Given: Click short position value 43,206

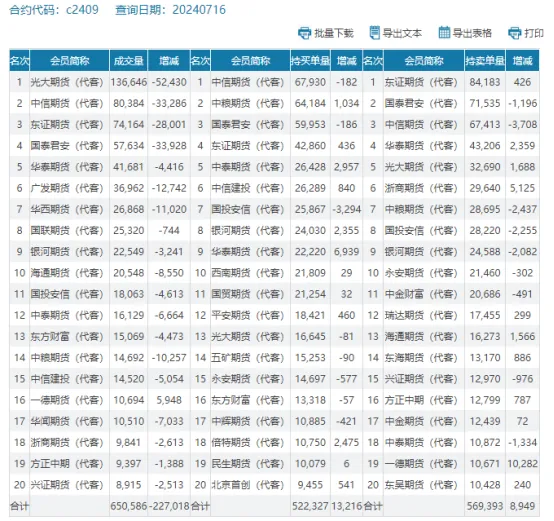Looking at the screenshot, I should (x=485, y=146).
